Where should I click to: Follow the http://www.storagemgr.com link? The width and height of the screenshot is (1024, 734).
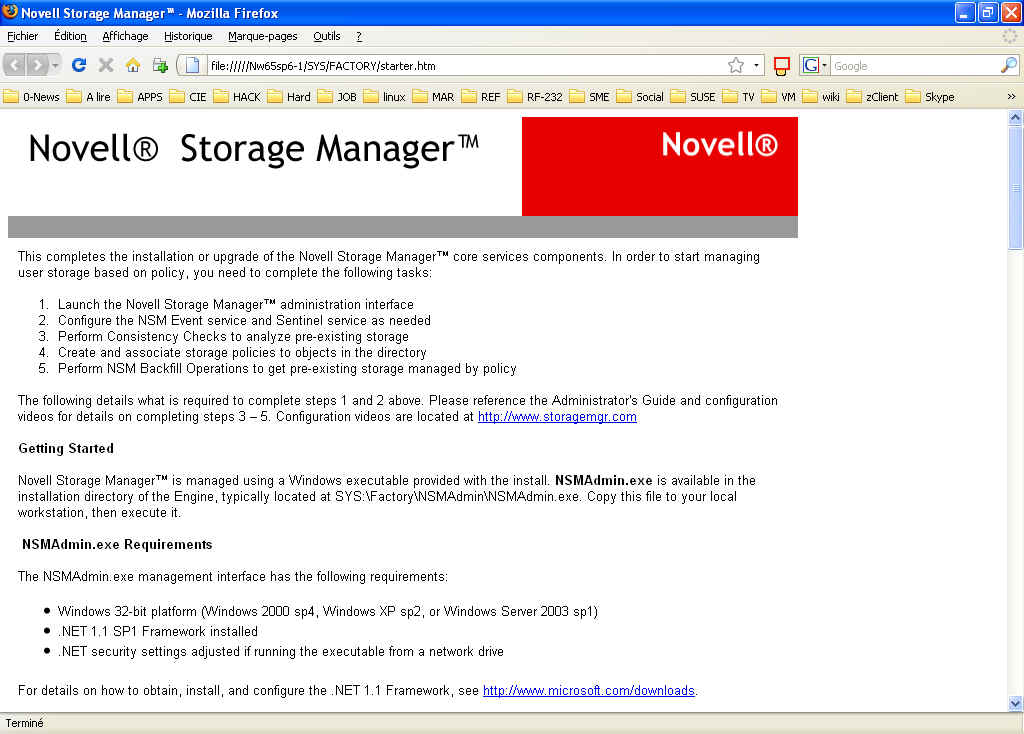557,417
